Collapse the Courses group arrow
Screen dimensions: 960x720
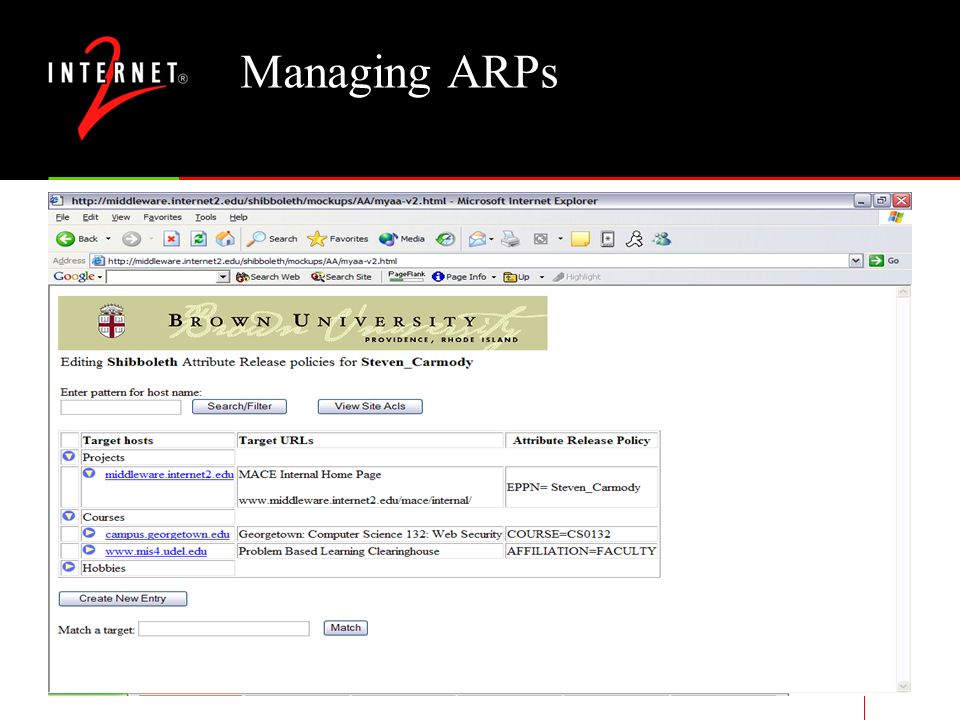click(69, 516)
